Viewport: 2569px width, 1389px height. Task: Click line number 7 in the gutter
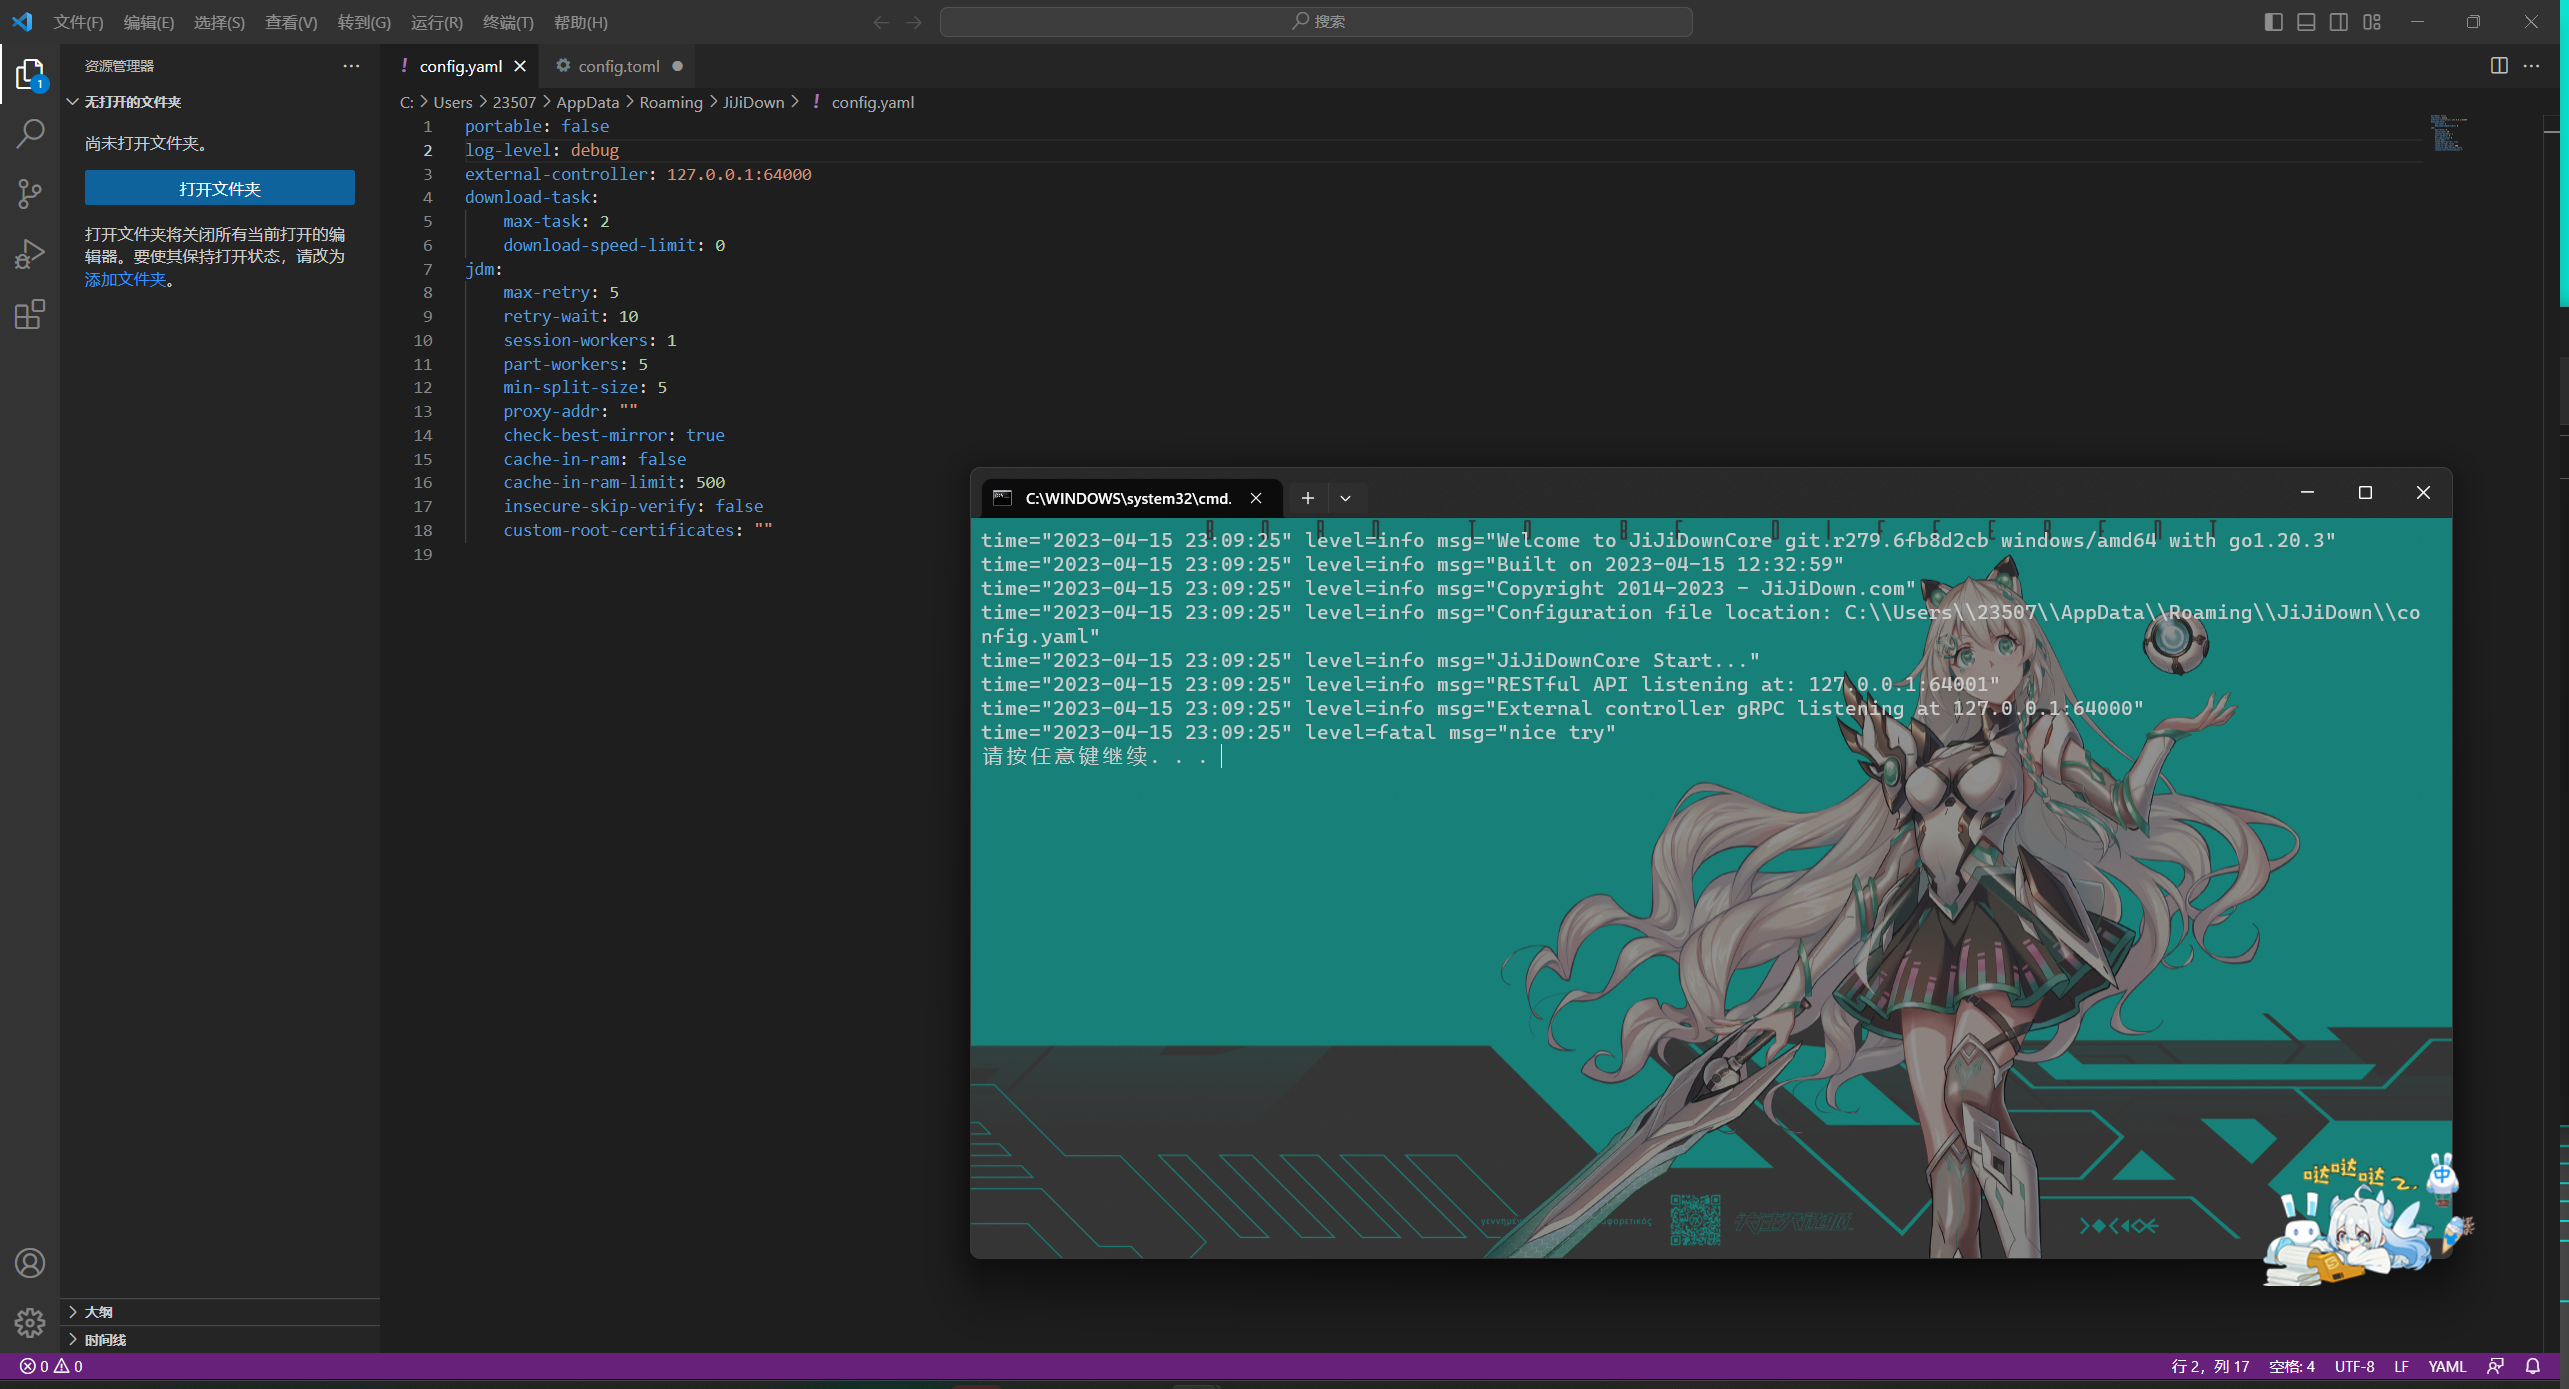[x=427, y=268]
